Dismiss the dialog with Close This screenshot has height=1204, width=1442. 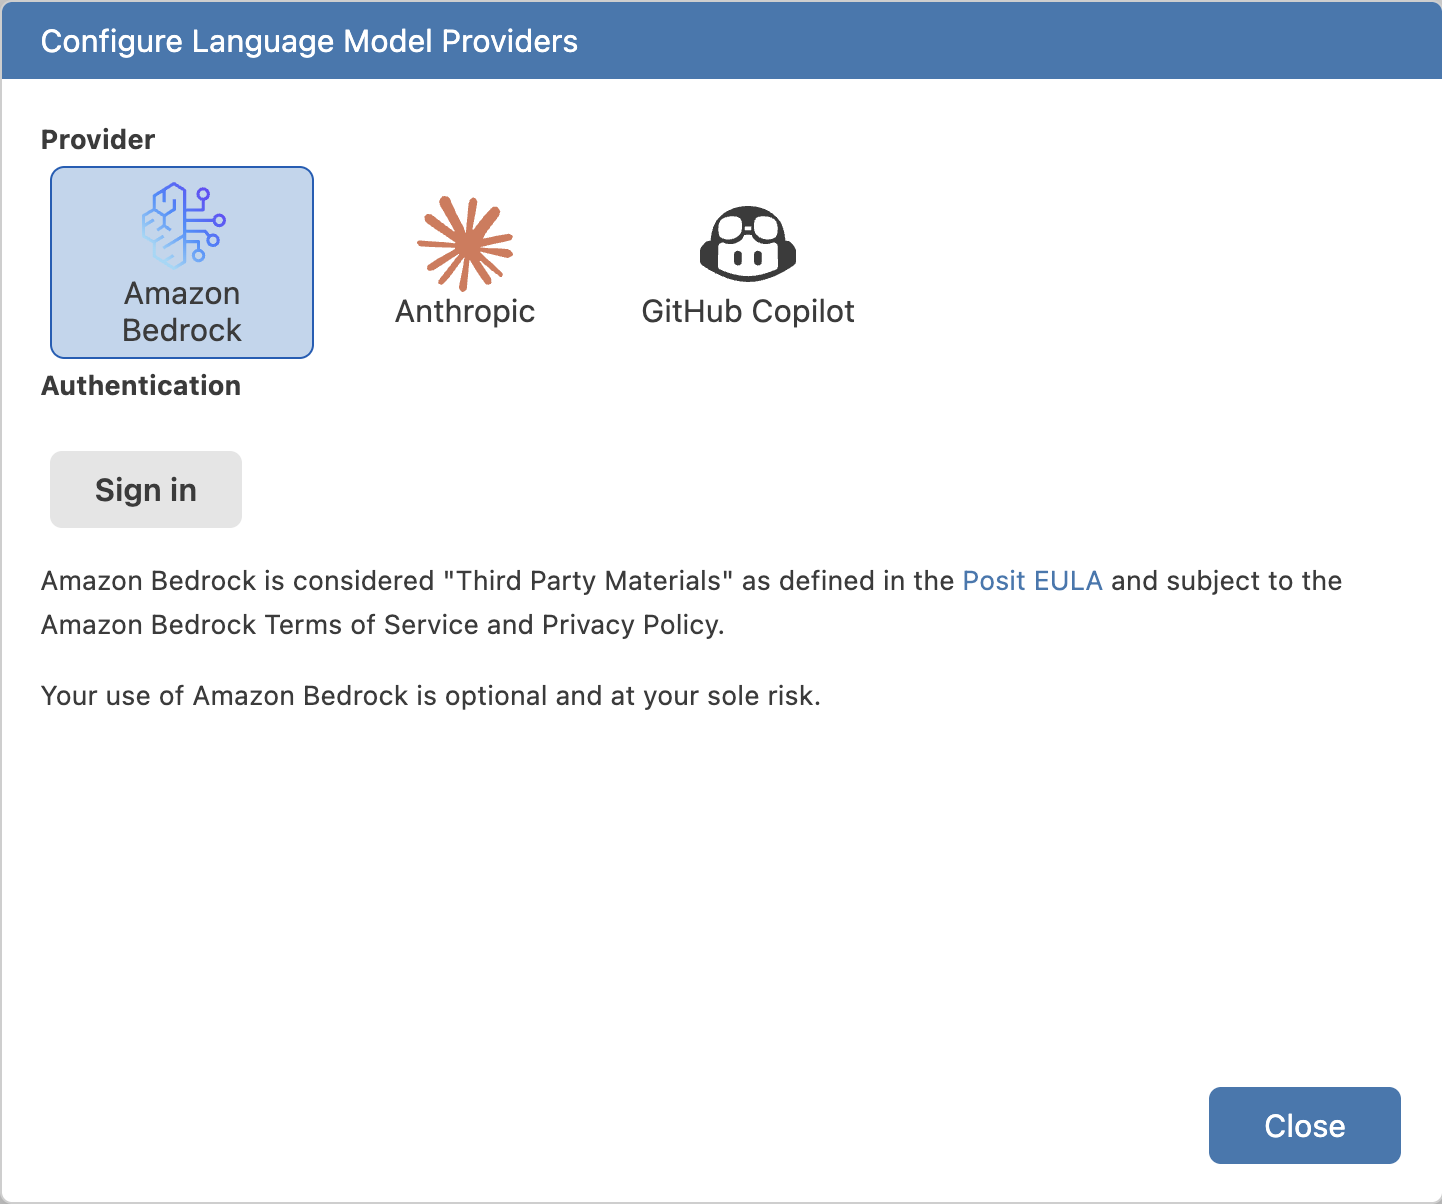click(x=1305, y=1125)
